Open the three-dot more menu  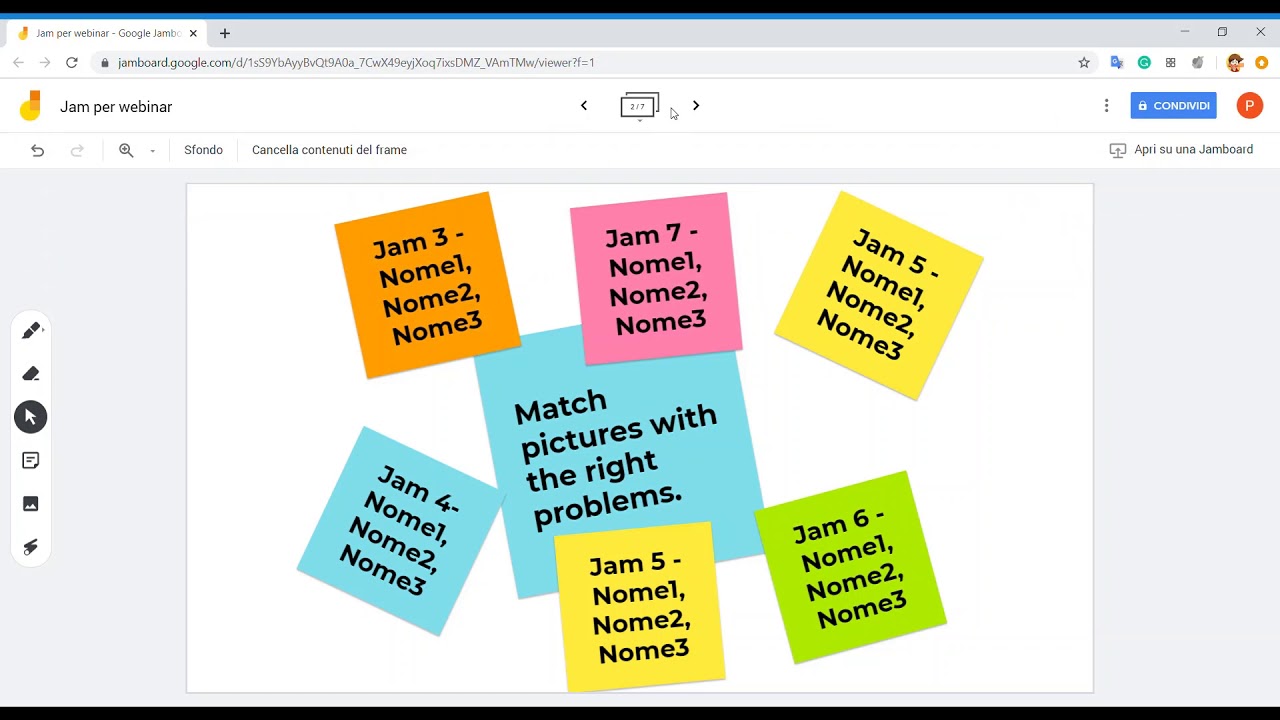1106,106
